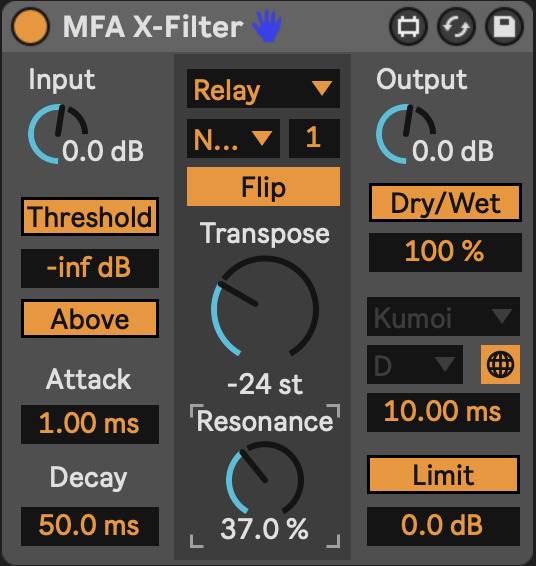
Task: Toggle the orange device activator button
Action: (x=30, y=27)
